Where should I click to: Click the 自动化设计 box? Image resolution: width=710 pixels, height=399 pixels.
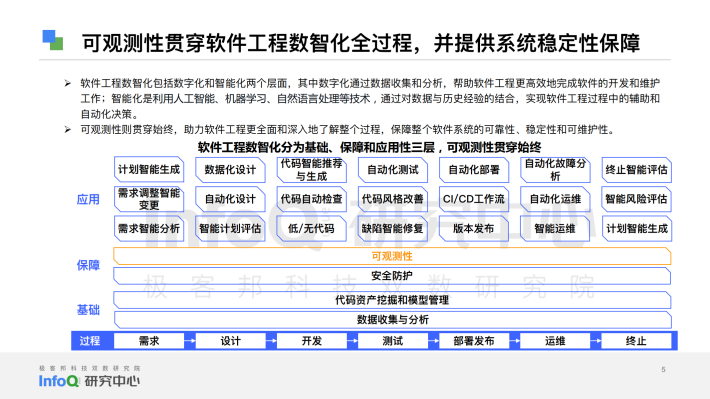tap(230, 199)
